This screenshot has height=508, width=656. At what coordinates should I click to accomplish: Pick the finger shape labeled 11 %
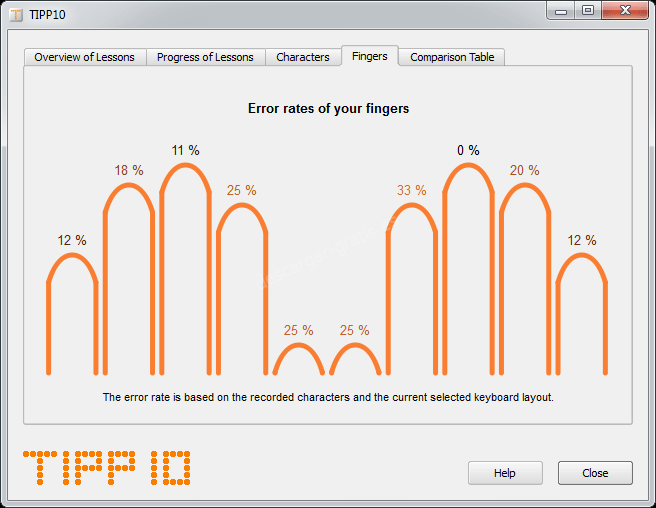tap(185, 270)
